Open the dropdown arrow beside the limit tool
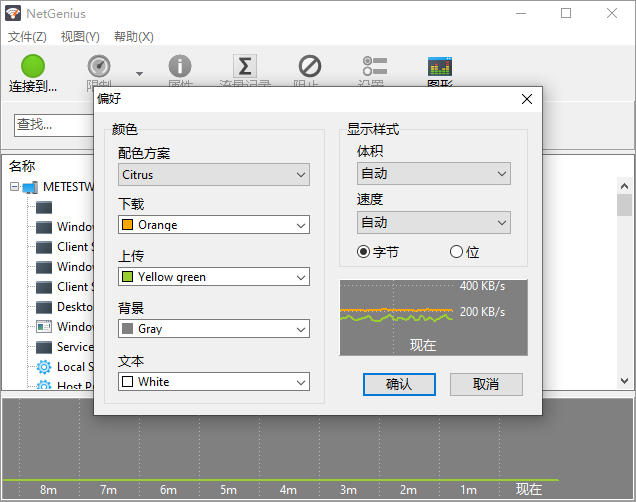Image resolution: width=636 pixels, height=502 pixels. click(x=139, y=73)
